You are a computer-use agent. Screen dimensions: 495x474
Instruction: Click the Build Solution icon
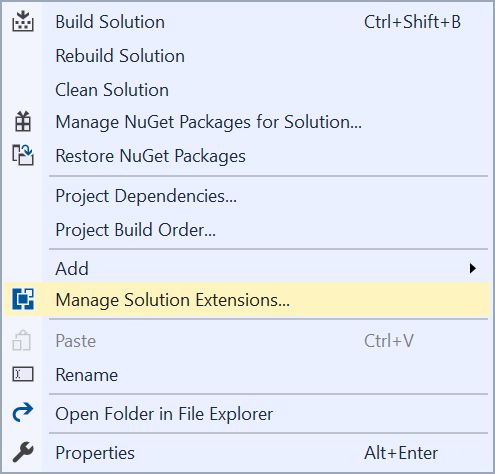click(x=23, y=21)
